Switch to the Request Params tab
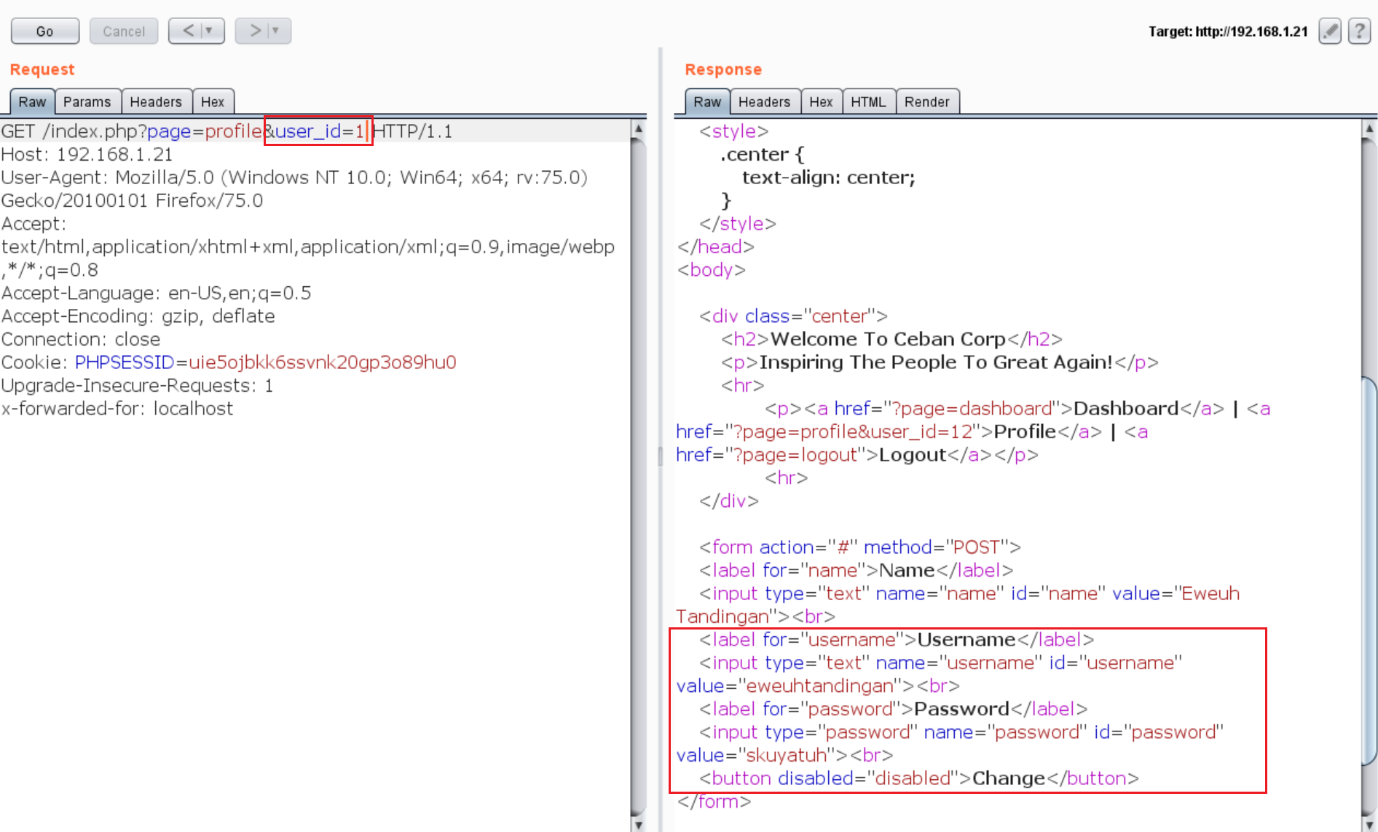The image size is (1378, 832). (87, 102)
